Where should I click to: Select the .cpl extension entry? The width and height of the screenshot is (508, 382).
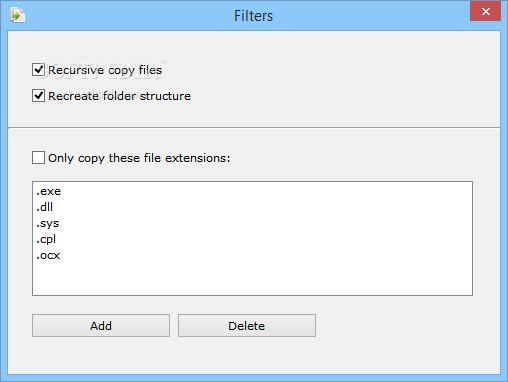[46, 239]
